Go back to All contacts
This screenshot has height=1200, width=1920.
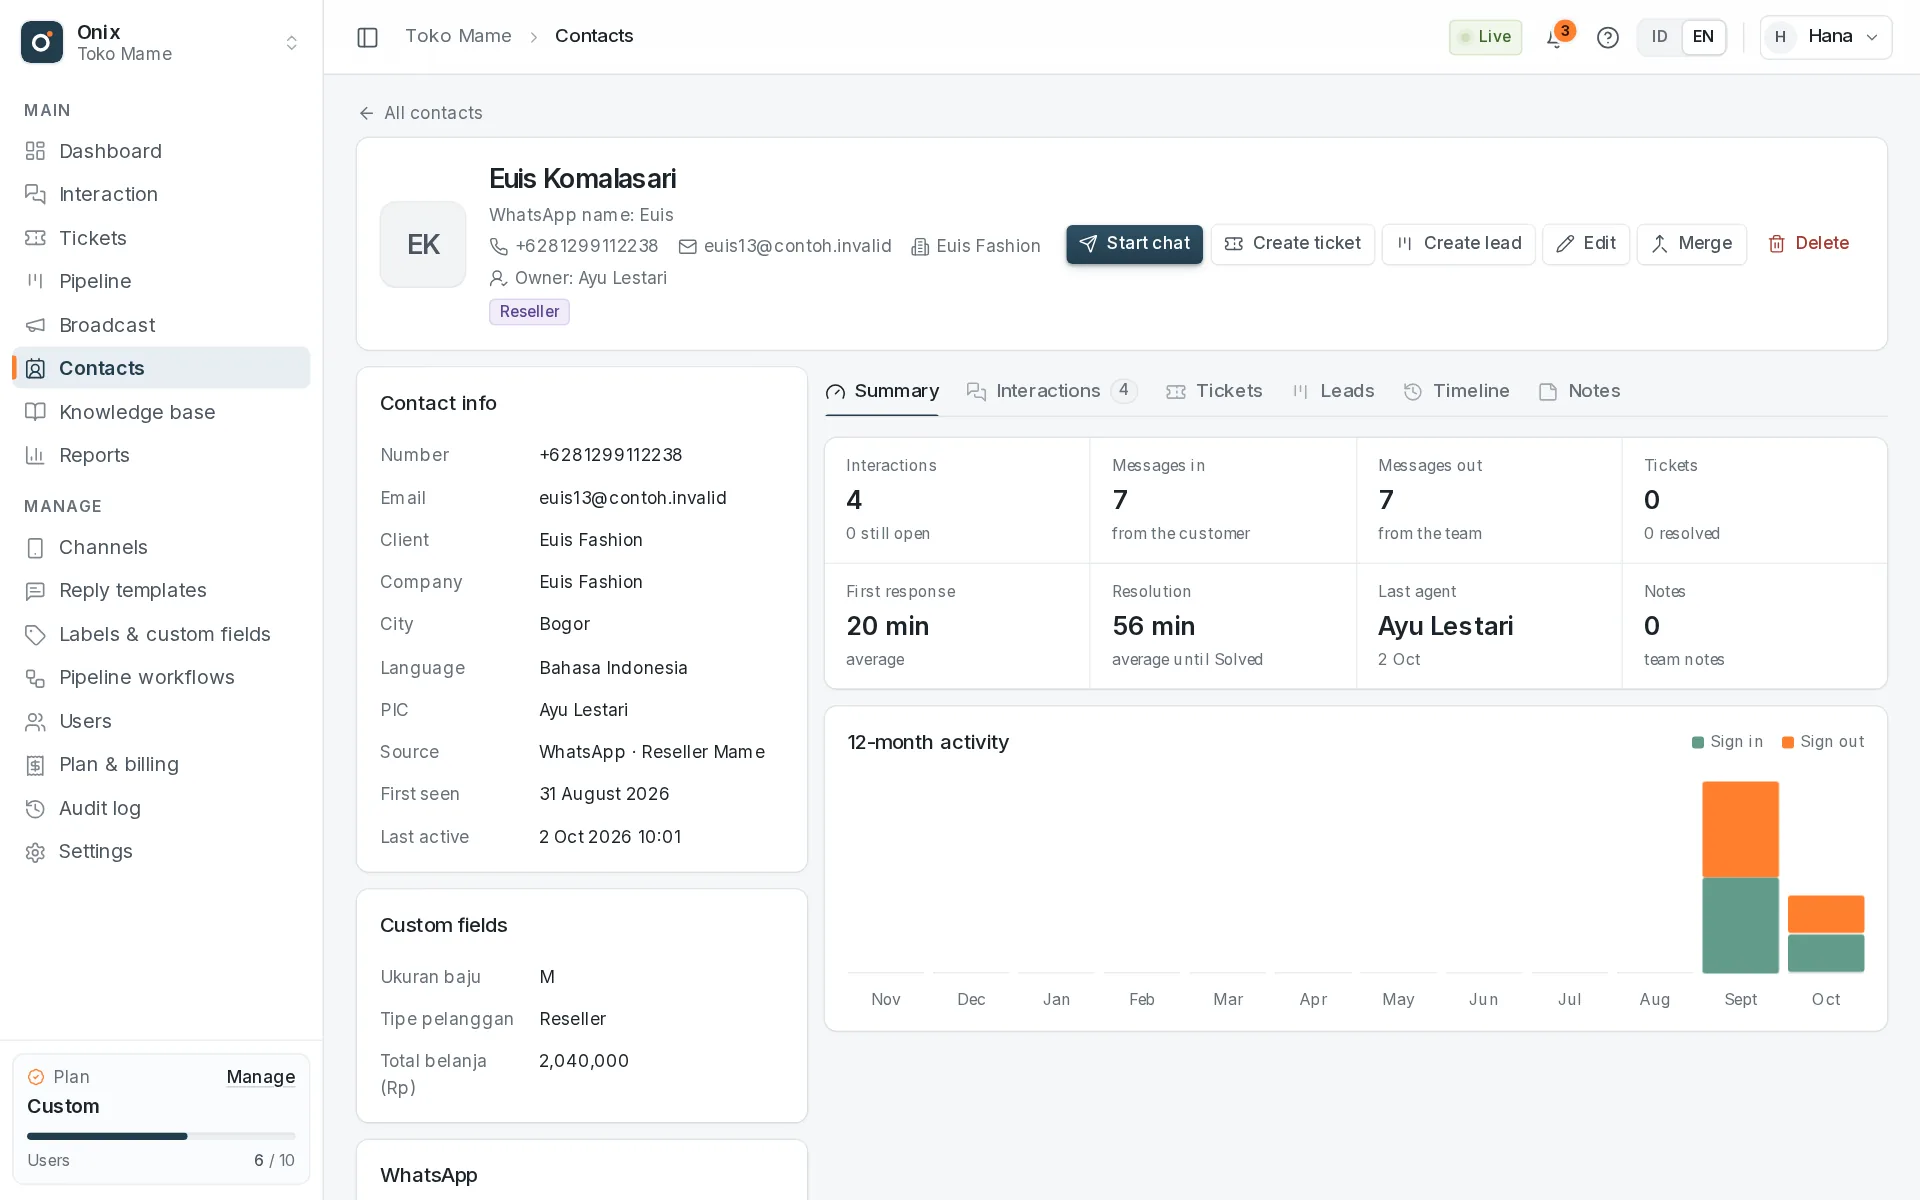(420, 113)
